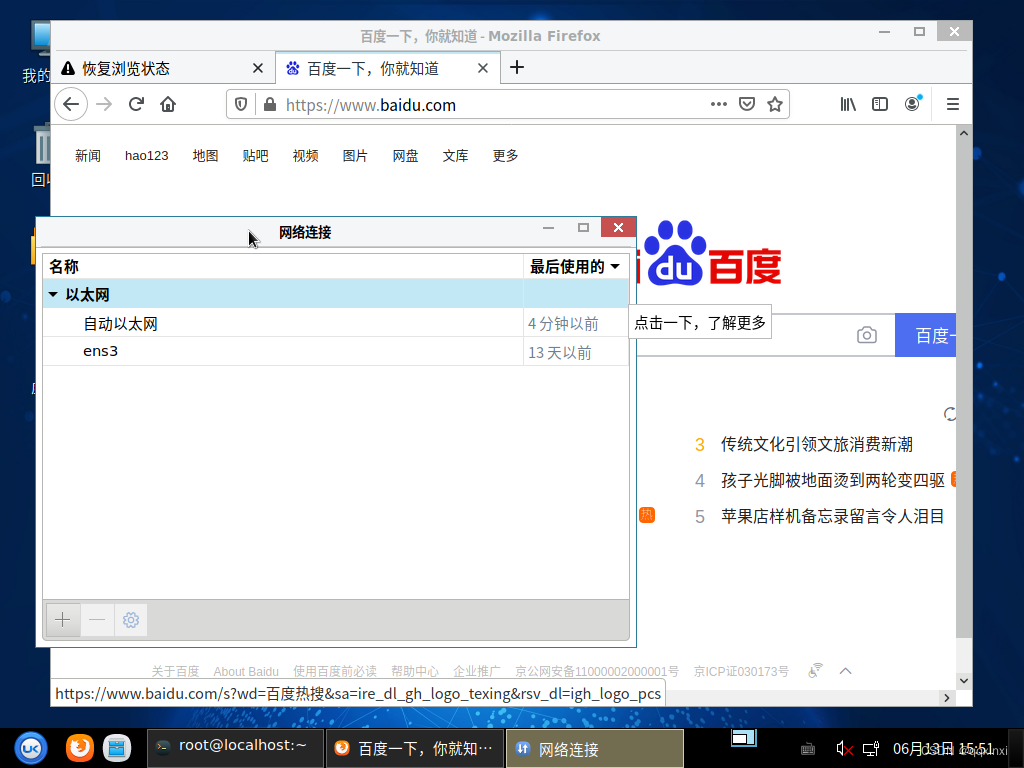
Task: Click 网络连接 taskbar item
Action: pyautogui.click(x=595, y=748)
